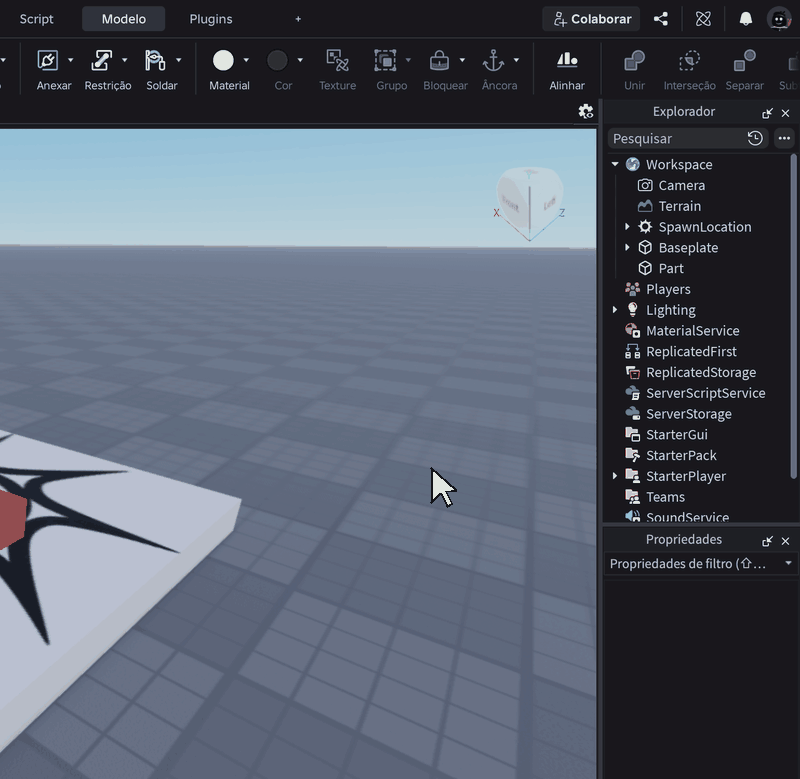Select the Modelo tab
Image resolution: width=800 pixels, height=779 pixels.
[123, 19]
